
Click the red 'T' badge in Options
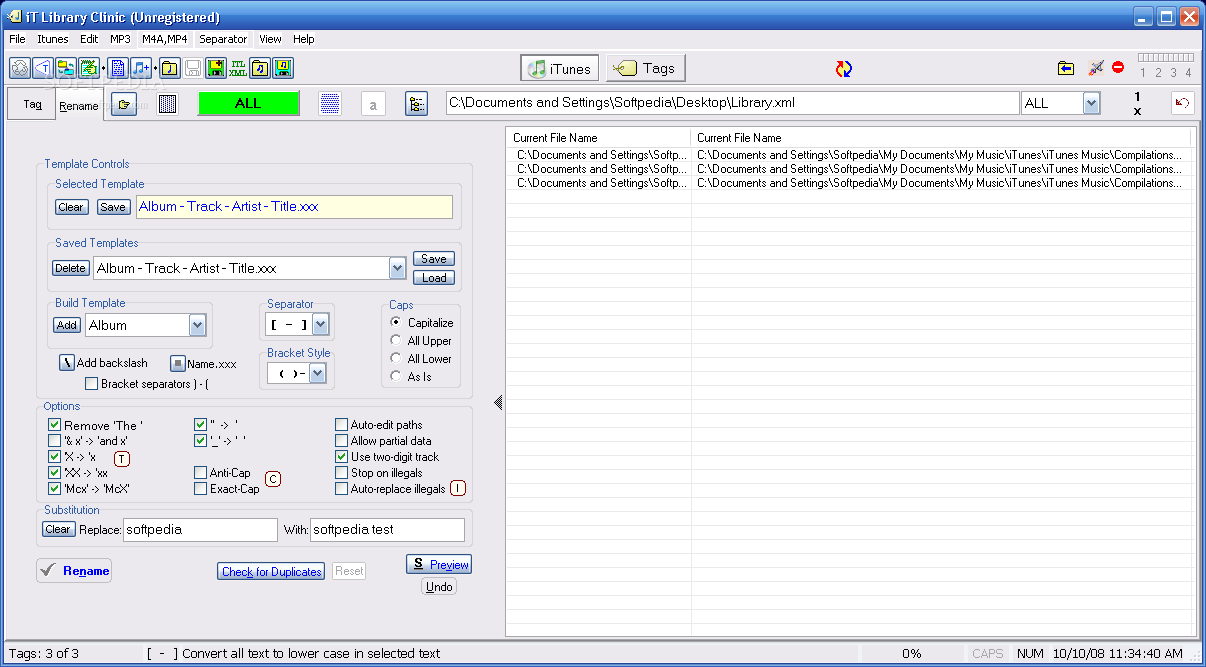(122, 459)
